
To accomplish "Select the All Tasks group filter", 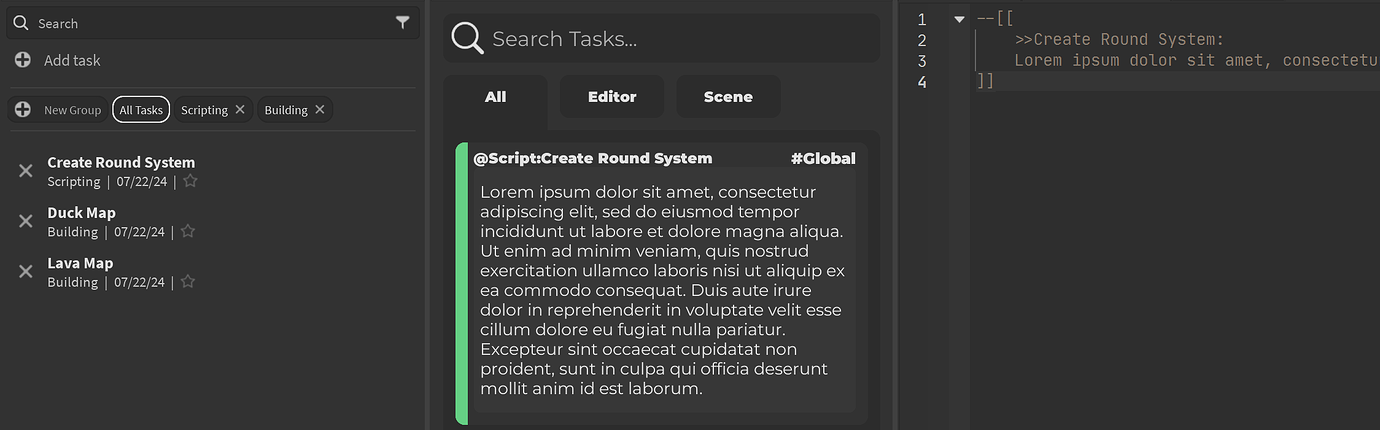I will coord(141,110).
